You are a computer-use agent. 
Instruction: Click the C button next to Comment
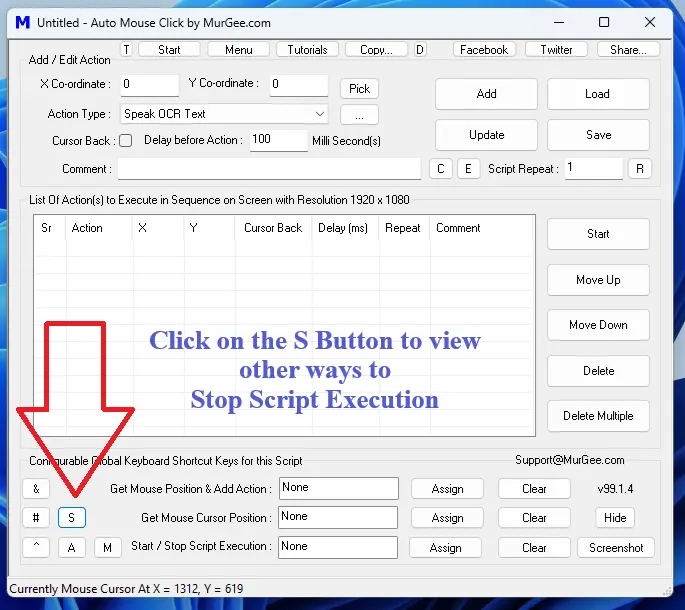click(440, 169)
